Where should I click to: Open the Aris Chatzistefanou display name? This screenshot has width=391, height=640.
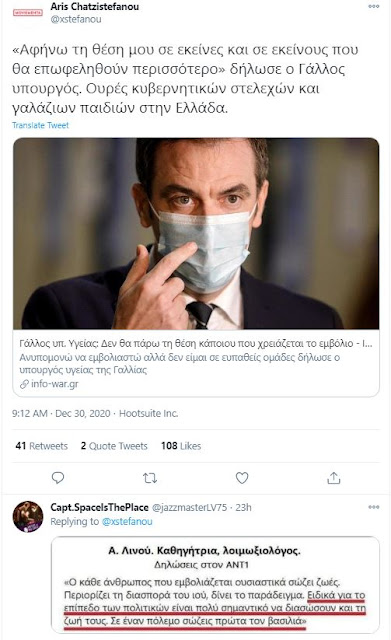pos(95,7)
